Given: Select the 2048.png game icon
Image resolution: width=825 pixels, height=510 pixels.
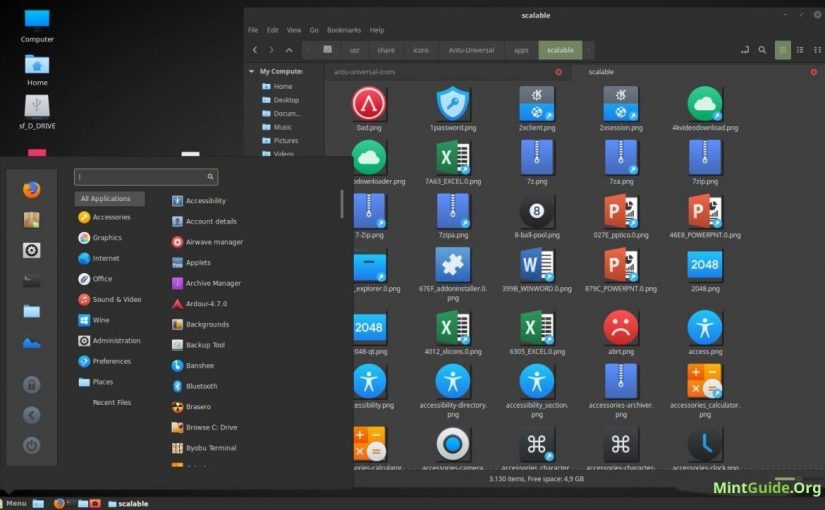Looking at the screenshot, I should tap(705, 265).
